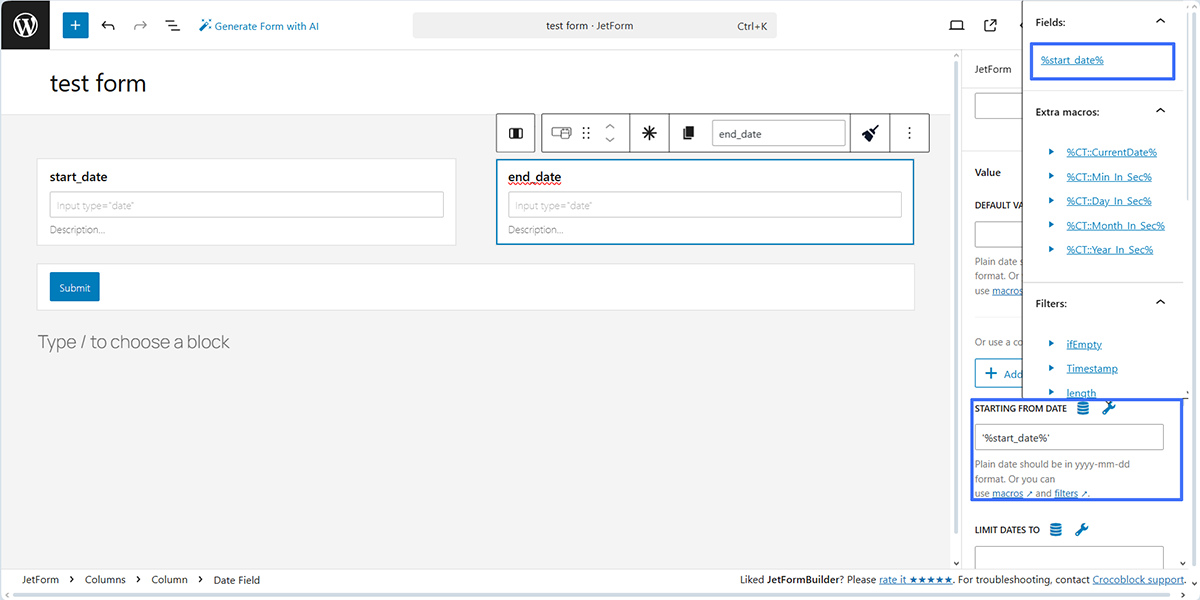Viewport: 1200px width, 600px height.
Task: Click the start_date field label
Action: [x=78, y=177]
